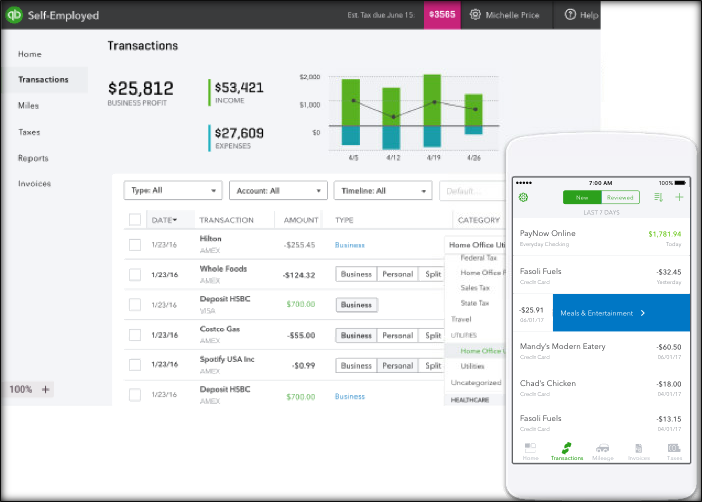Click the AMOUNT column header

tap(301, 220)
